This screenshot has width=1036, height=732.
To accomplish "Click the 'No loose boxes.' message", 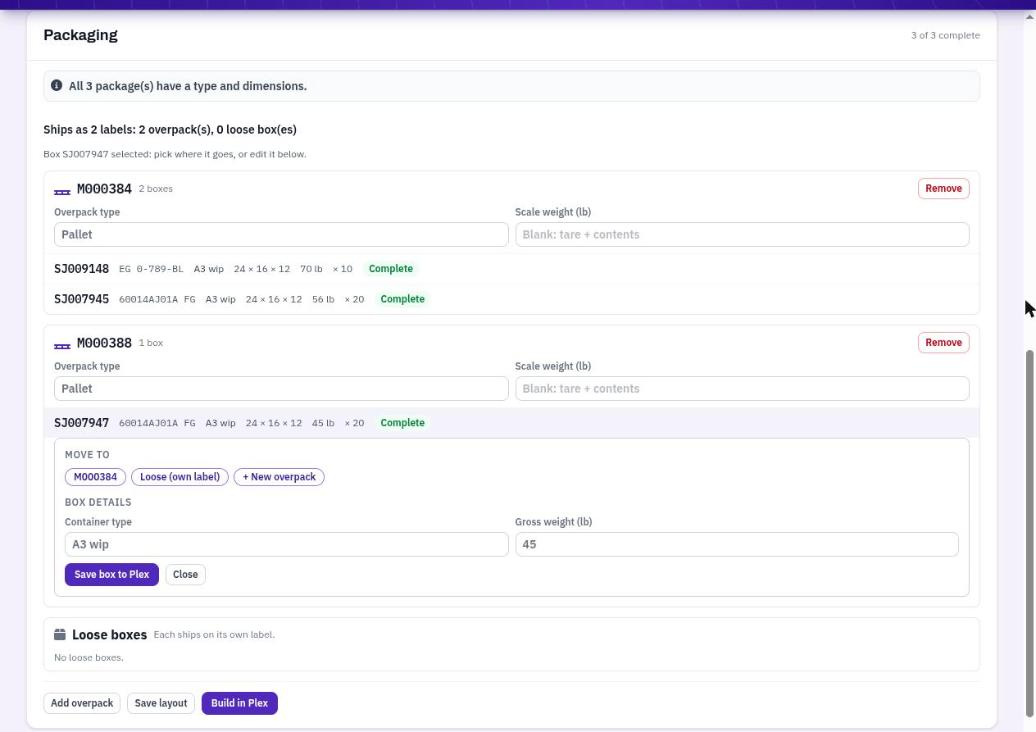I will (x=89, y=658).
